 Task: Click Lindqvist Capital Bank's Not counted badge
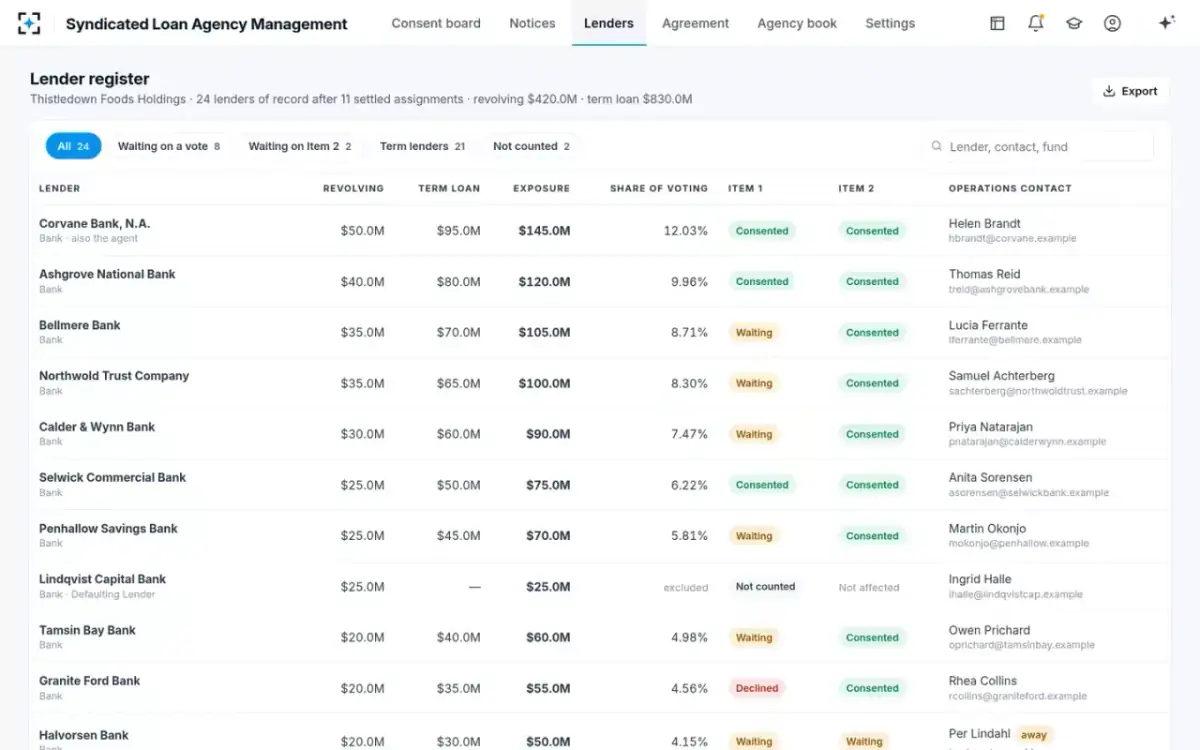coord(765,587)
